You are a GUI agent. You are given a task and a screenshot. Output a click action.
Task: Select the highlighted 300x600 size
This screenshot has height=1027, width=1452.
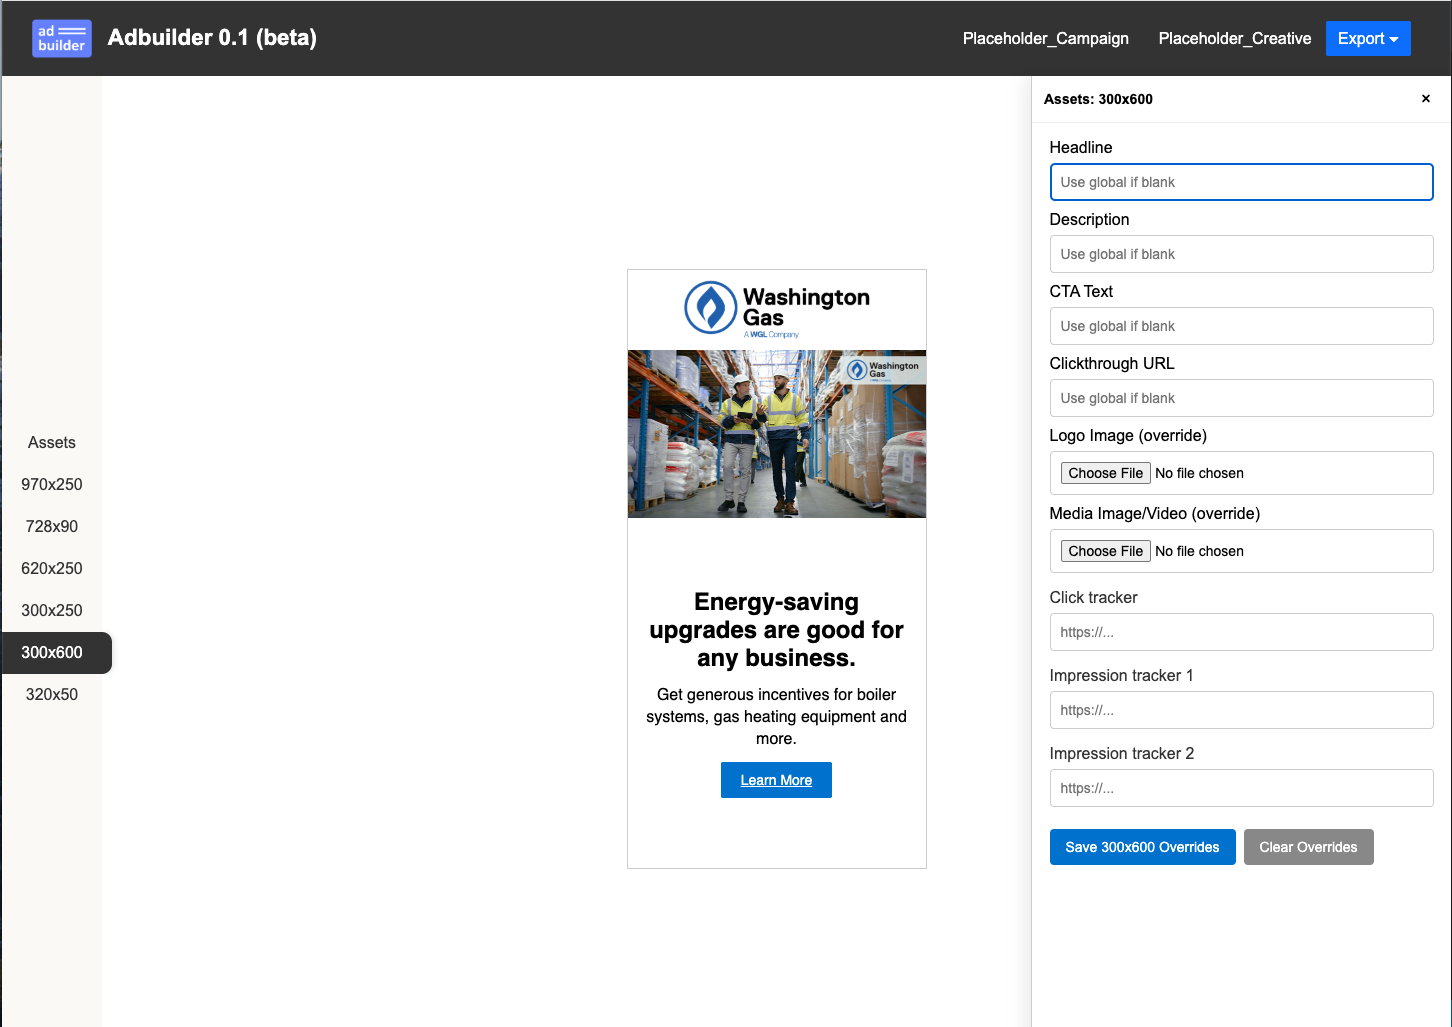tap(50, 652)
